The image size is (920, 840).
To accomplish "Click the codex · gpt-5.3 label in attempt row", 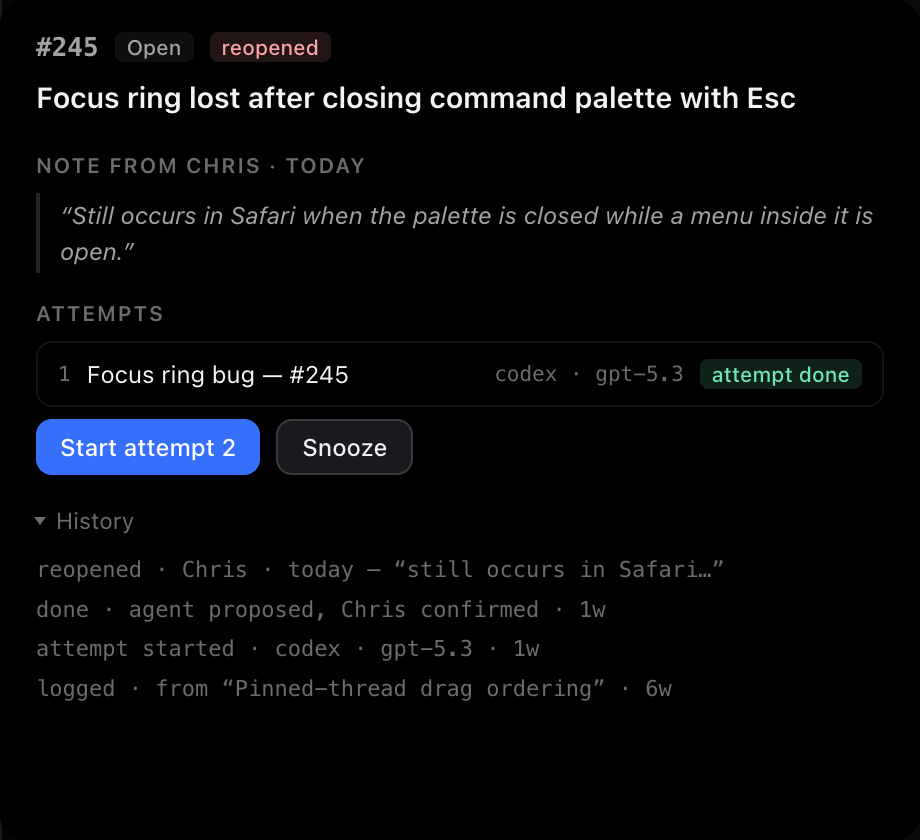I will [589, 374].
